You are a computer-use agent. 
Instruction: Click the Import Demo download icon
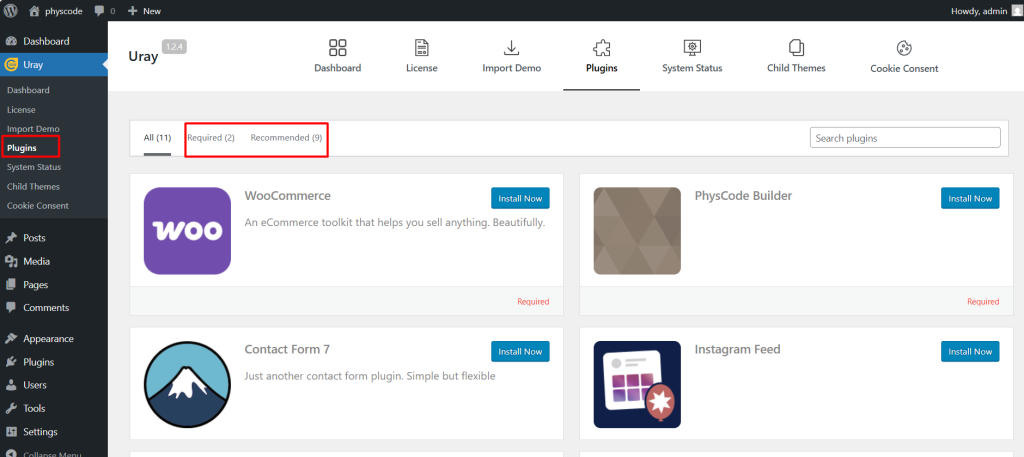[x=511, y=48]
